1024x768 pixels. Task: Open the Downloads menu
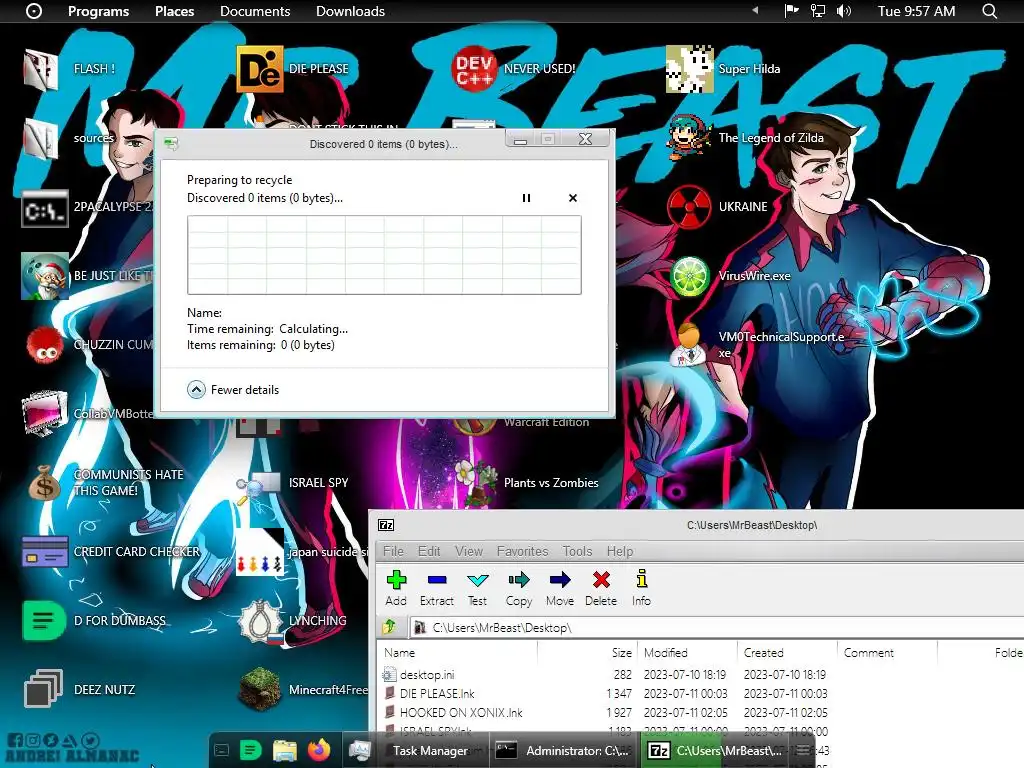[x=350, y=11]
